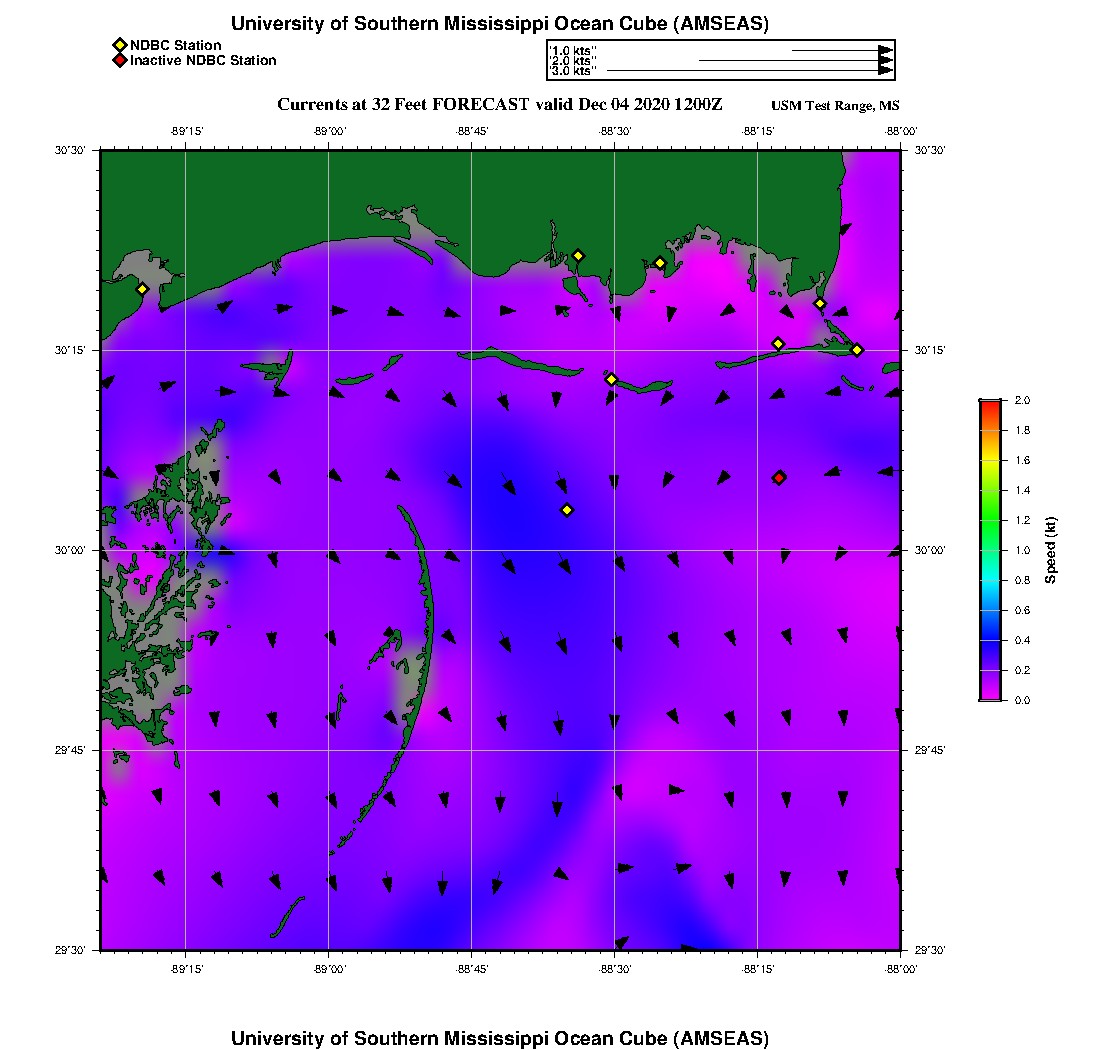The image size is (1100, 1050).
Task: Click the yellow diamond beside the NDBC Station legend
Action: point(119,45)
